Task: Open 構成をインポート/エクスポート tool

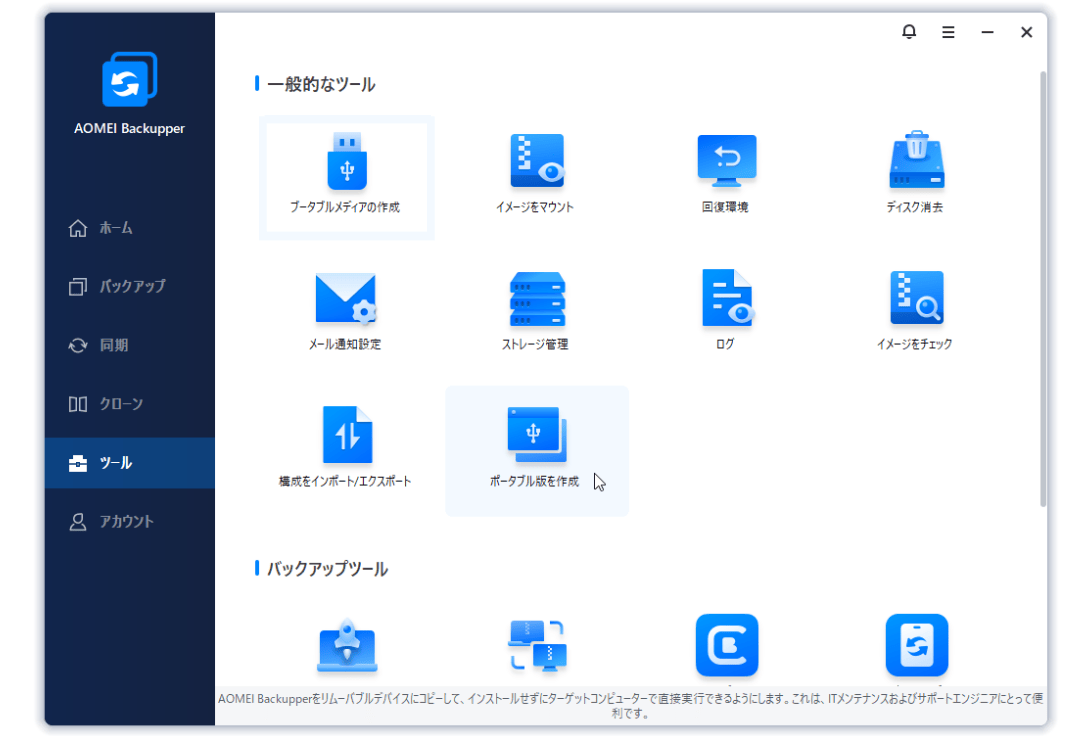Action: pyautogui.click(x=345, y=449)
